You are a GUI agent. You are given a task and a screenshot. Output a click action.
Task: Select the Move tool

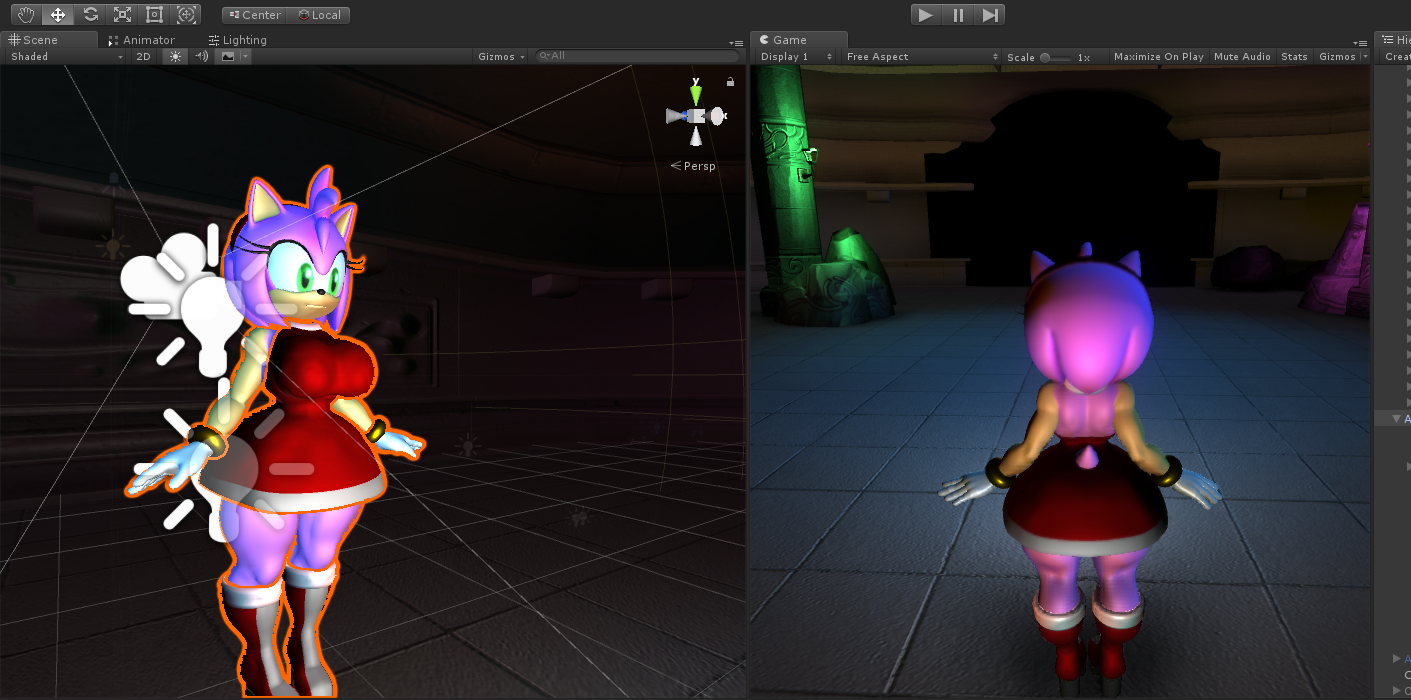click(x=58, y=15)
